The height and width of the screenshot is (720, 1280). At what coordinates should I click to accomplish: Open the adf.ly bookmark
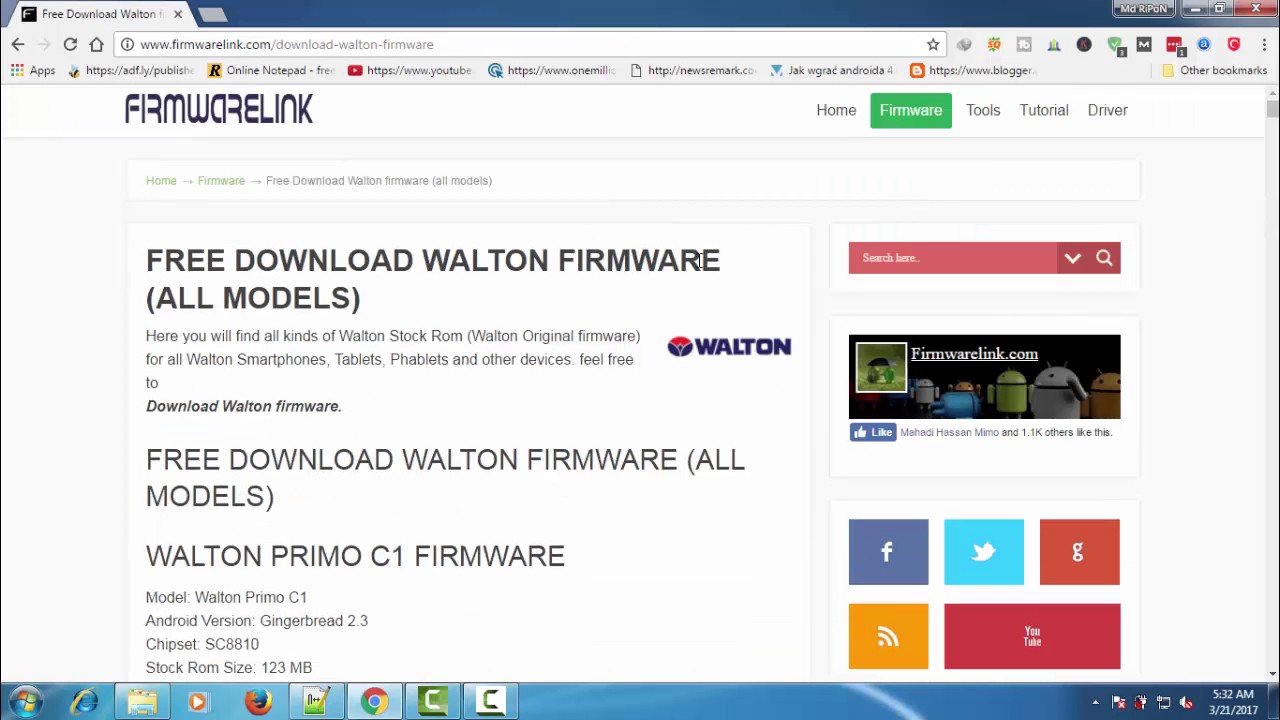(131, 70)
